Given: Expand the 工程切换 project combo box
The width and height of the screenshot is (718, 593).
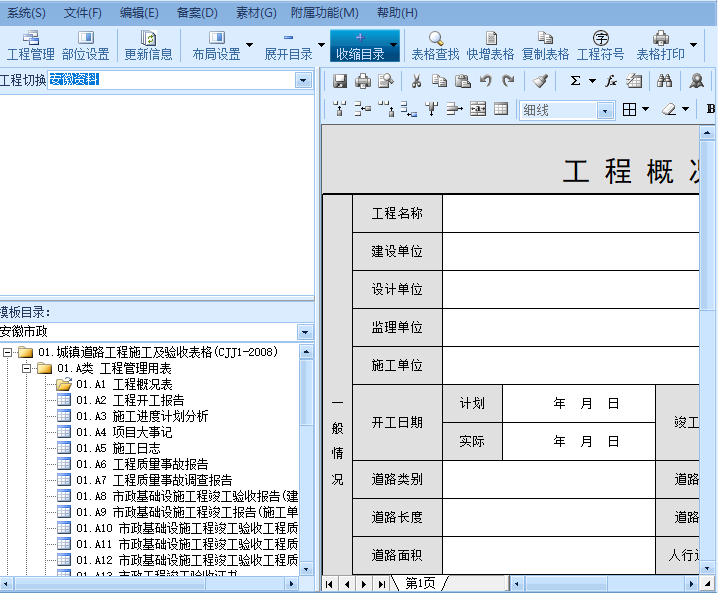Looking at the screenshot, I should click(x=303, y=80).
